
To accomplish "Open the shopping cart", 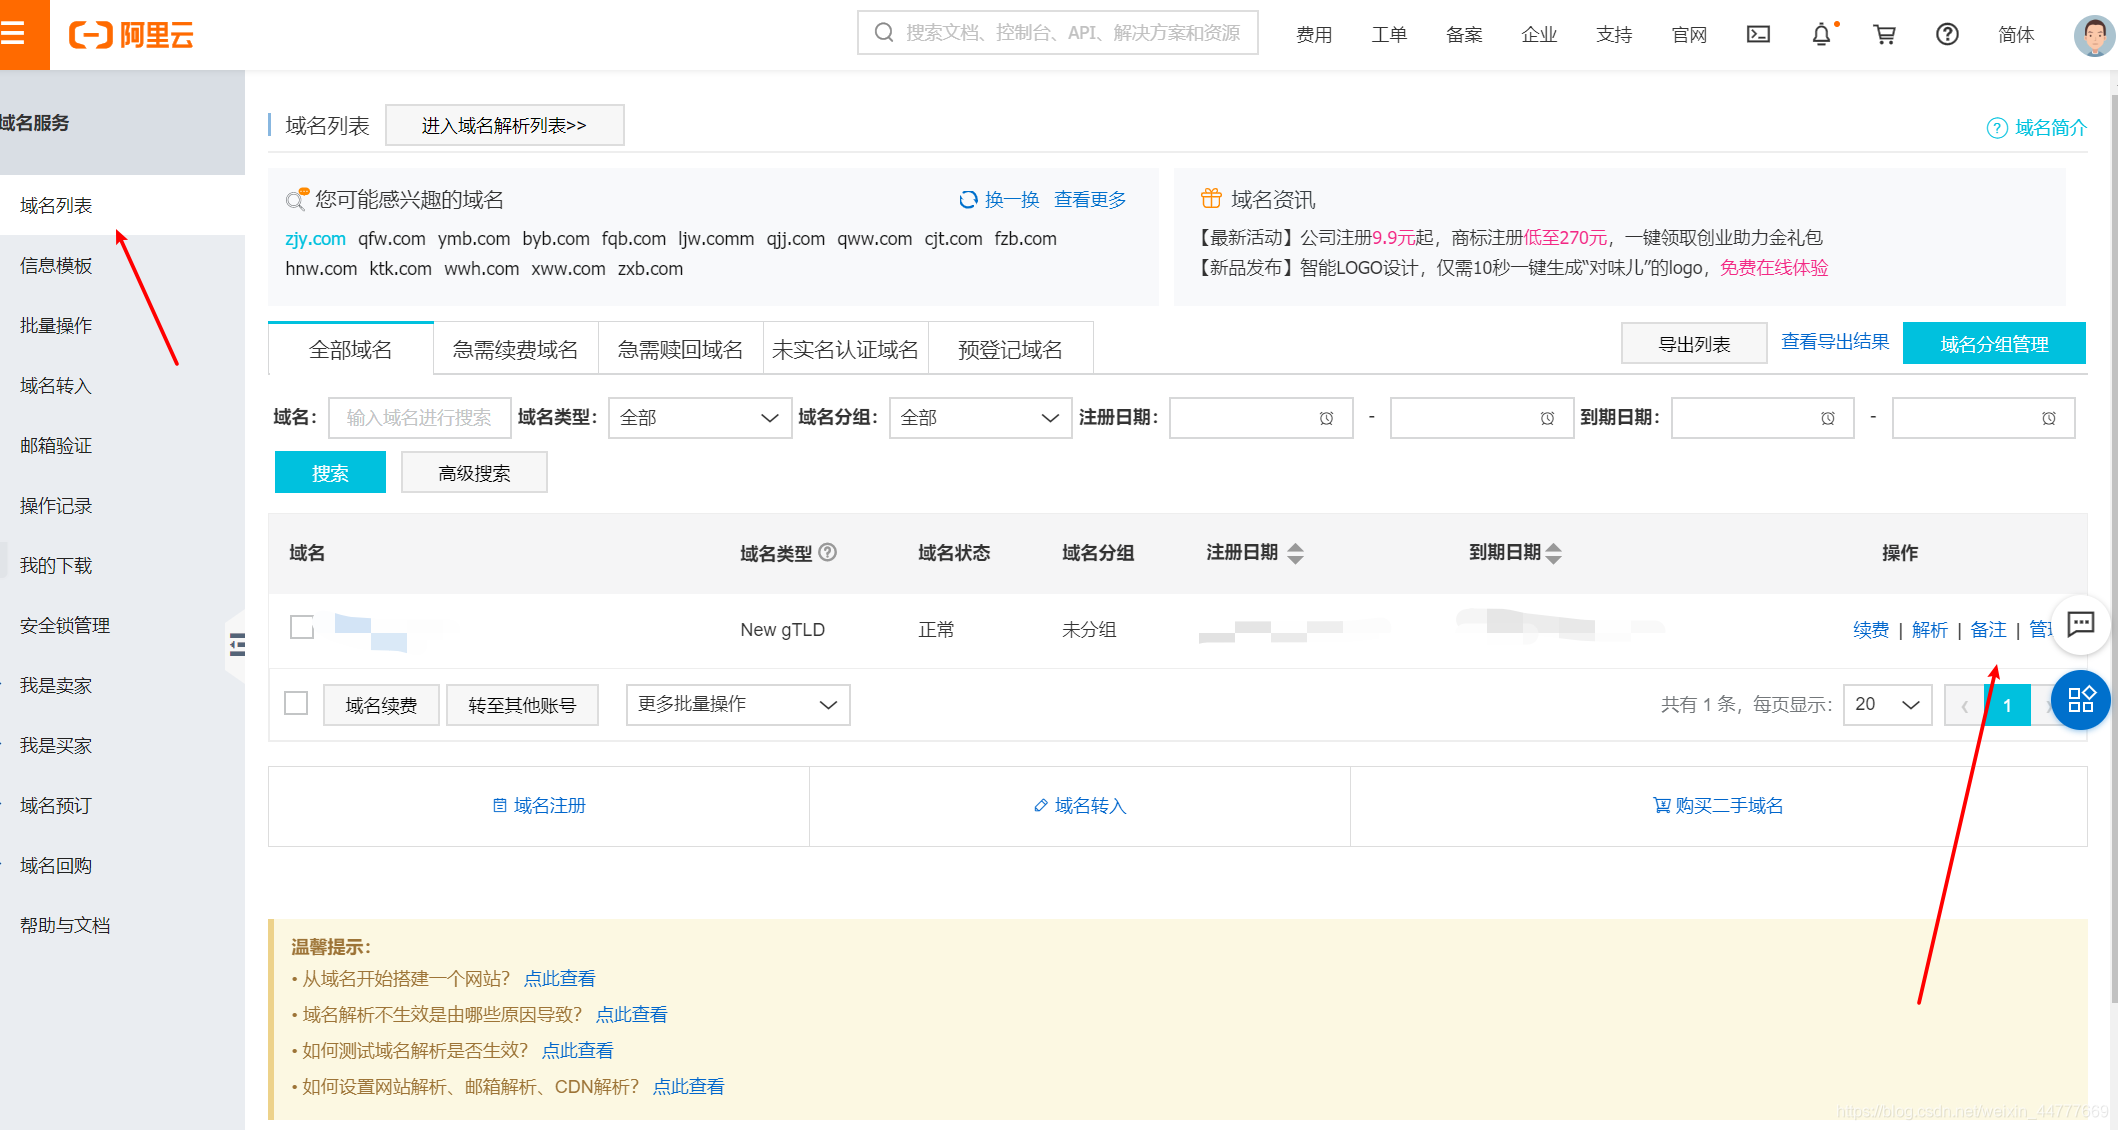I will tap(1884, 35).
